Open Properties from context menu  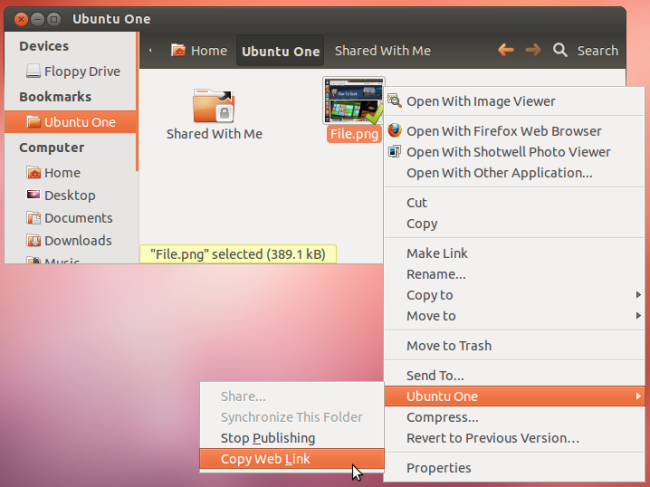[514, 468]
